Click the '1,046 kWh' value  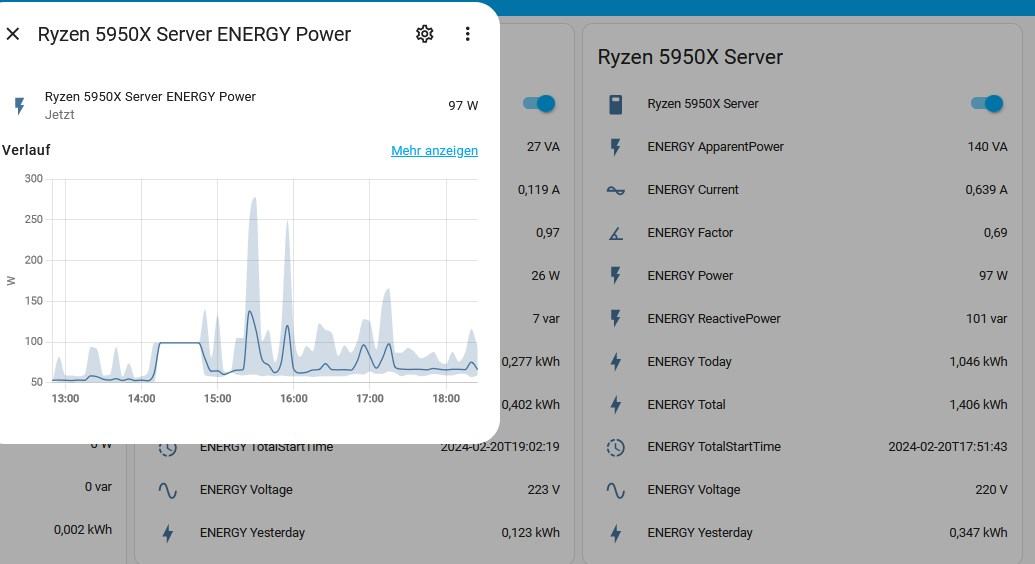tap(978, 361)
